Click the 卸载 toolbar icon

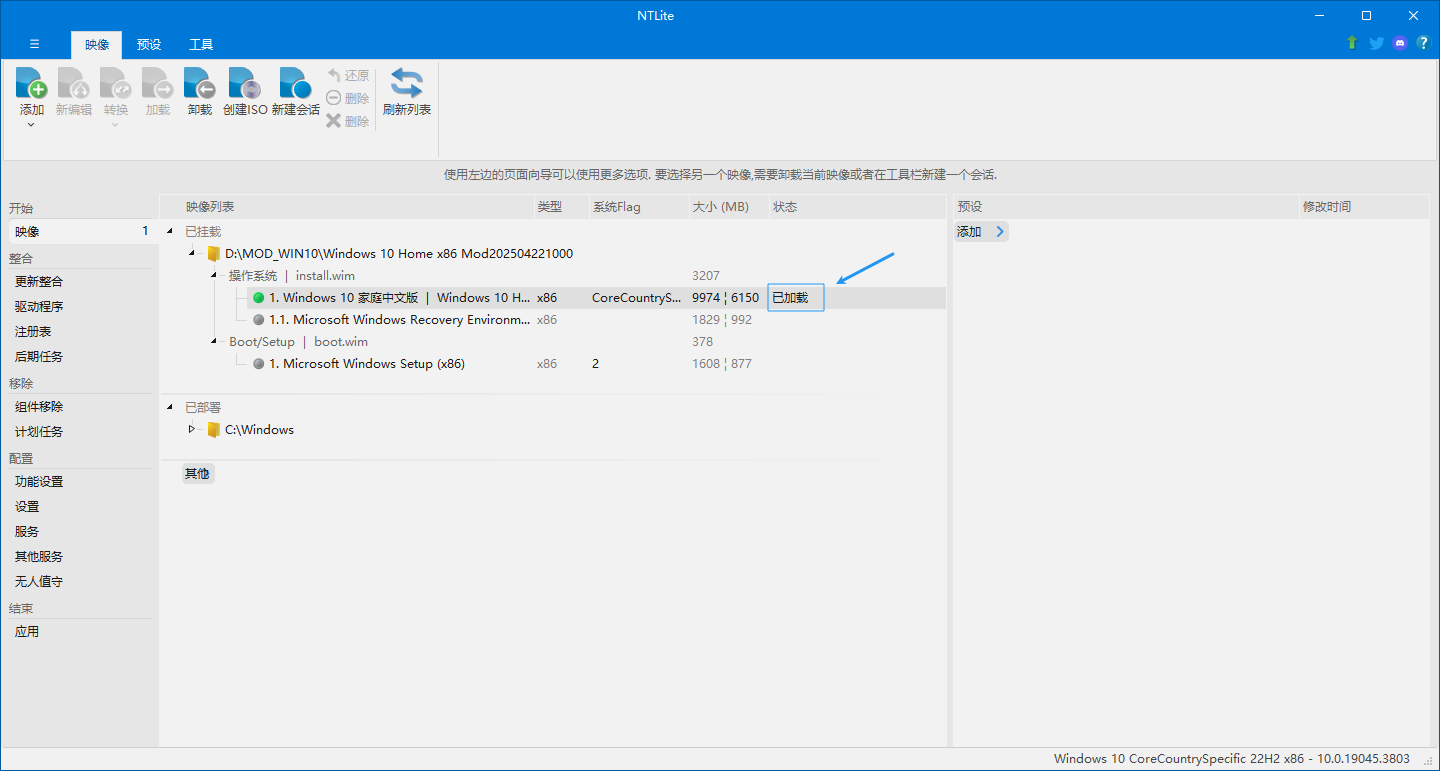coord(200,83)
